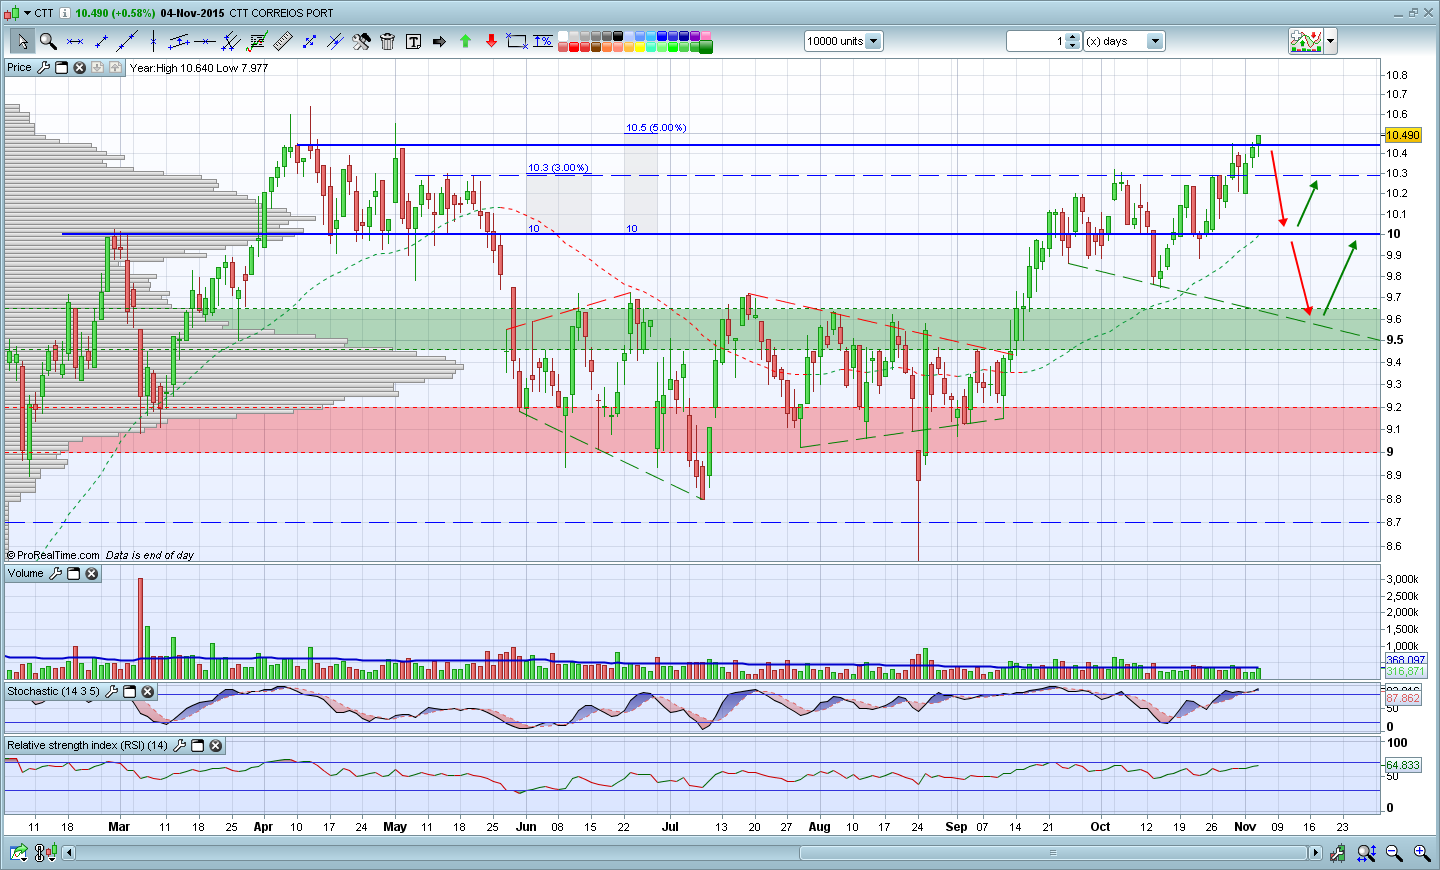Click the zoom in button at bottom right
The image size is (1440, 870).
click(x=1421, y=853)
